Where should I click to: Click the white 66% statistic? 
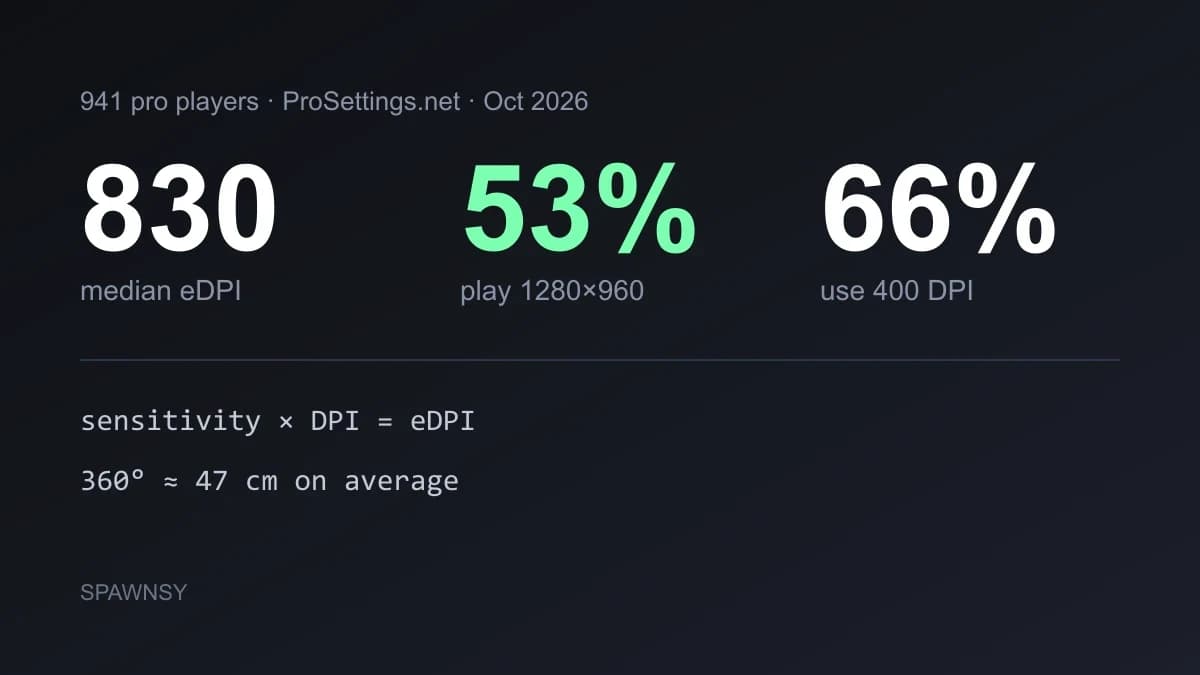tap(938, 210)
